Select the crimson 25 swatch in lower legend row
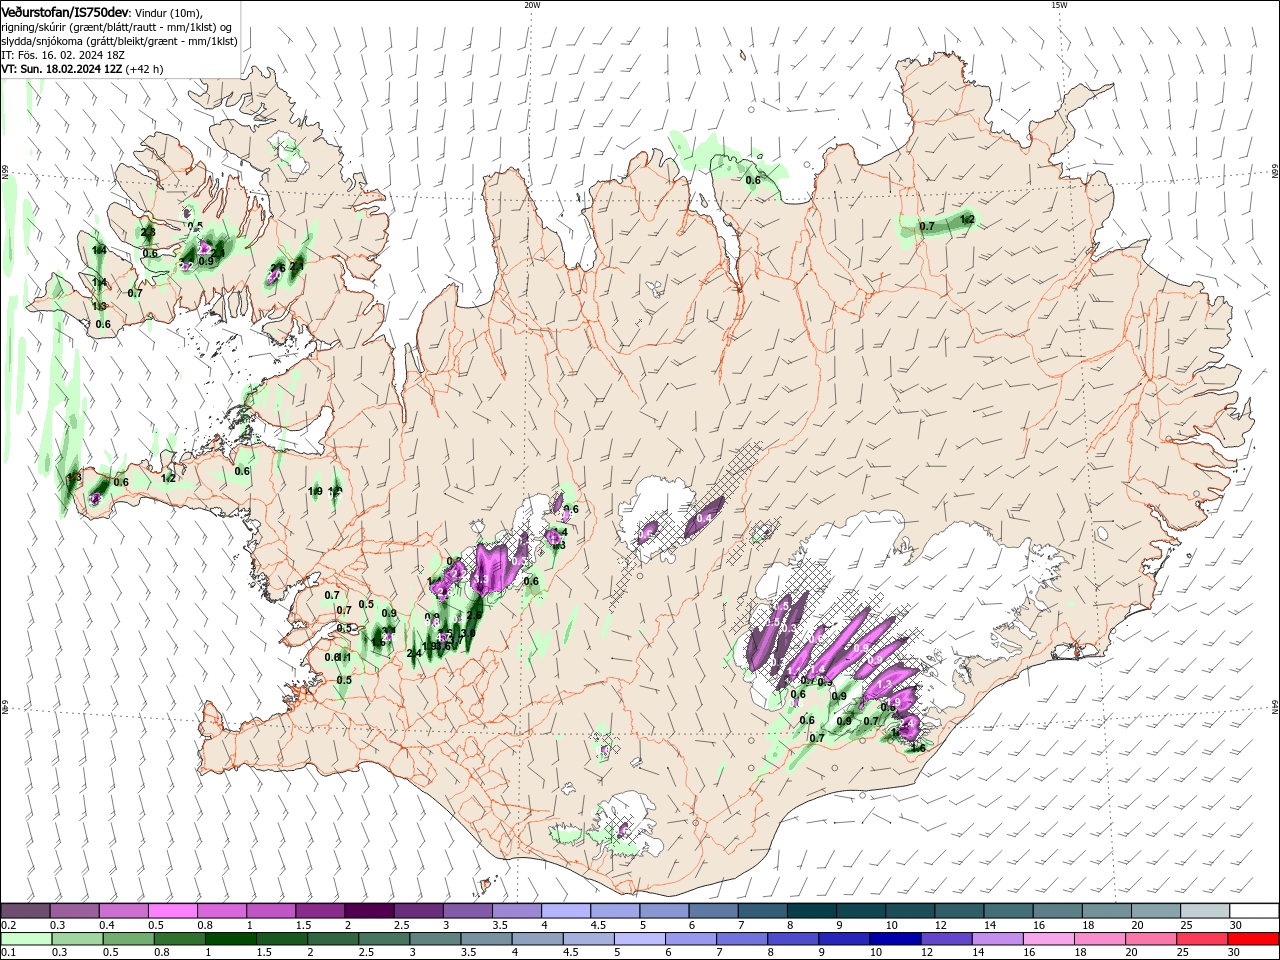Viewport: 1280px width, 960px height. pyautogui.click(x=1202, y=939)
